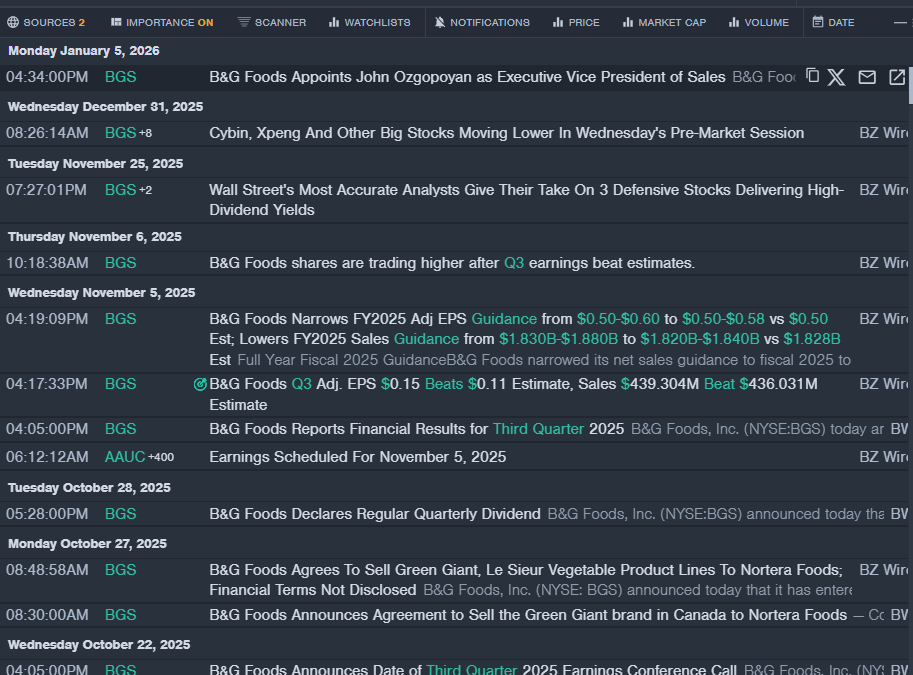The height and width of the screenshot is (675, 913).
Task: Toggle the Importance ON filter
Action: [x=161, y=22]
